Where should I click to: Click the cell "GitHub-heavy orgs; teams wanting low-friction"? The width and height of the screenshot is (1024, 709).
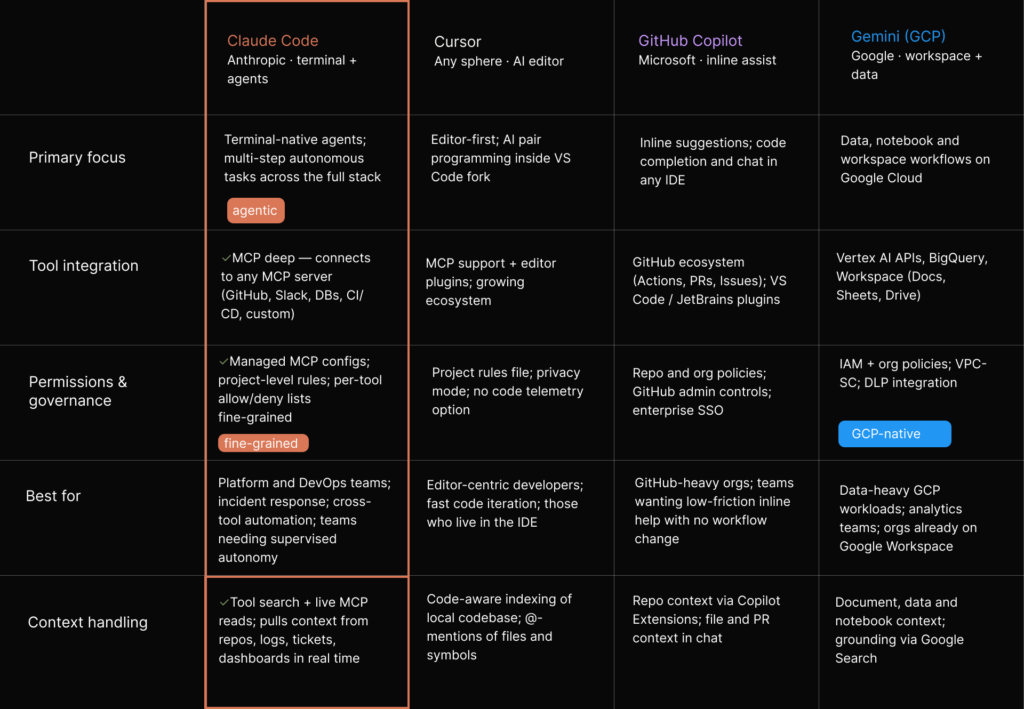coord(714,511)
